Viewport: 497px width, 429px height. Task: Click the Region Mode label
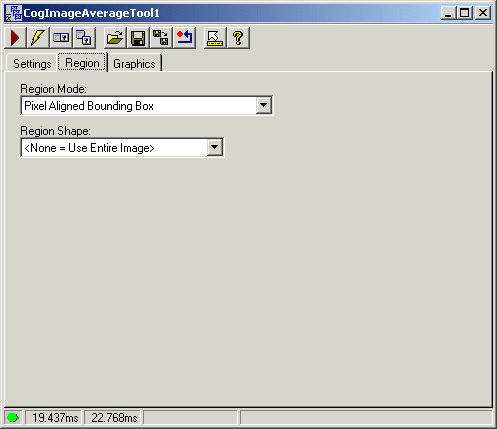point(53,89)
